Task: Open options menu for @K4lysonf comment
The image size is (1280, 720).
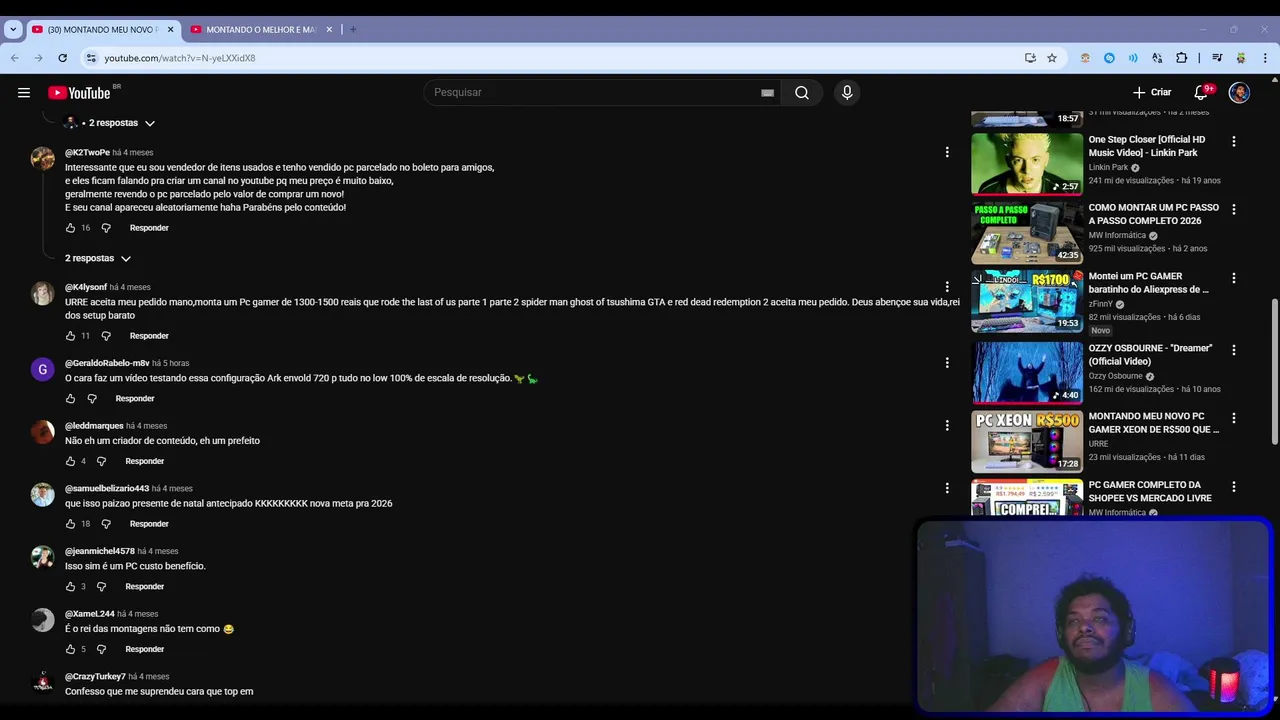Action: [x=947, y=287]
